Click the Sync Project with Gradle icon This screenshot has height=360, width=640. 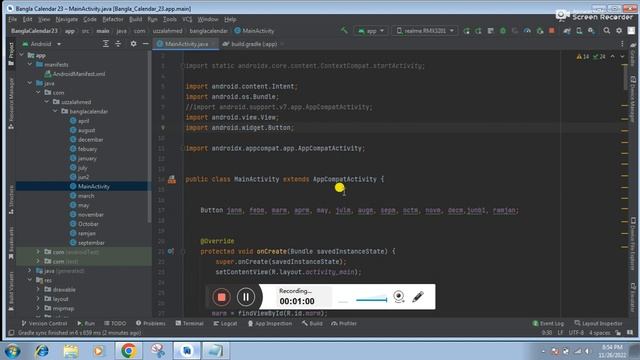pyautogui.click(x=567, y=31)
